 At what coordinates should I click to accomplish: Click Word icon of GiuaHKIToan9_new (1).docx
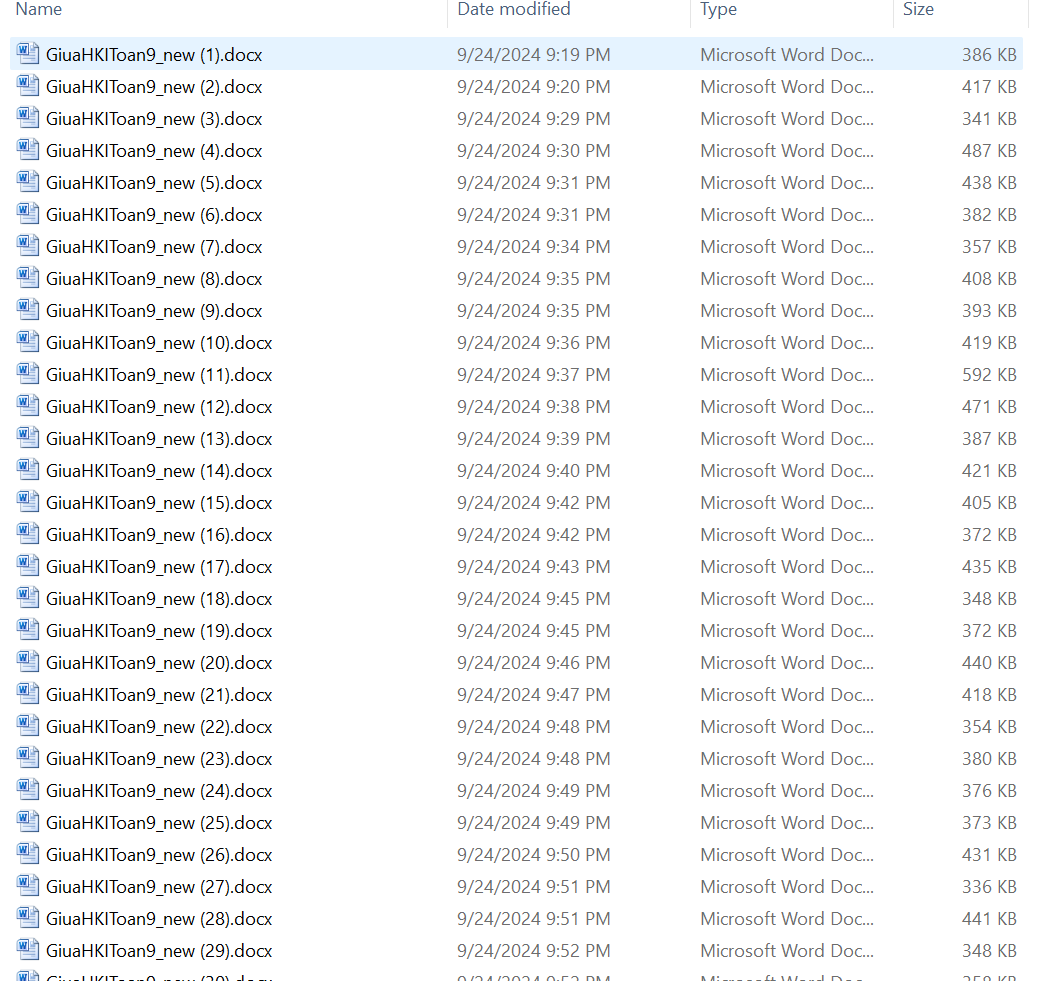(28, 54)
